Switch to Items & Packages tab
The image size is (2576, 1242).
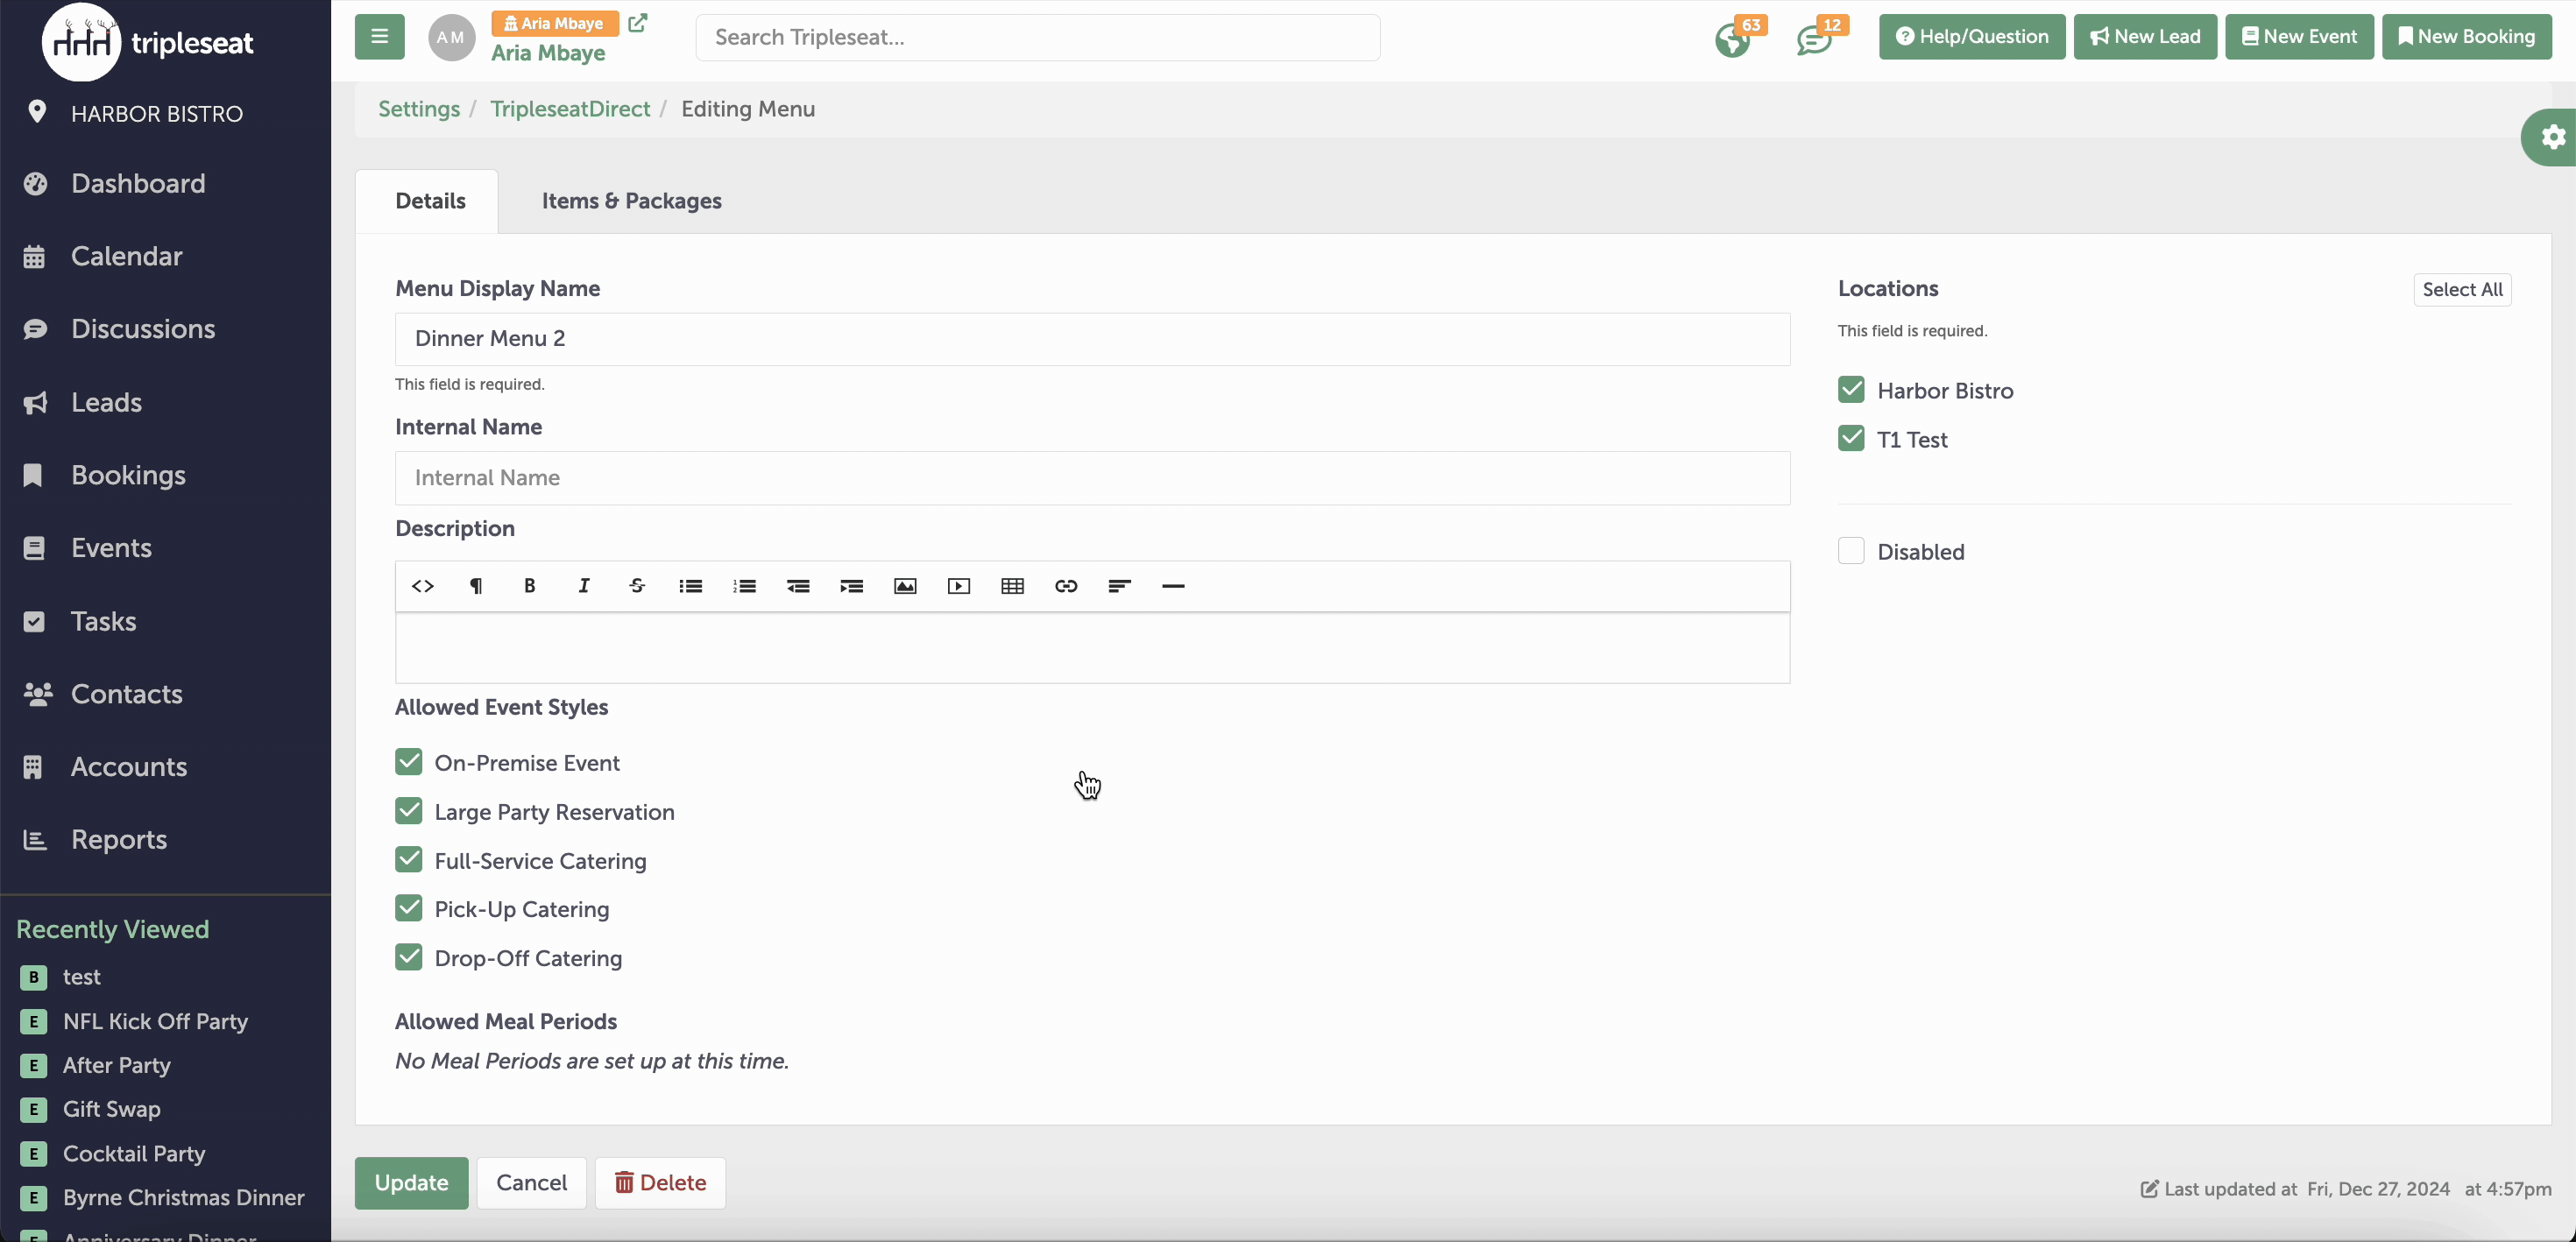[x=631, y=201]
